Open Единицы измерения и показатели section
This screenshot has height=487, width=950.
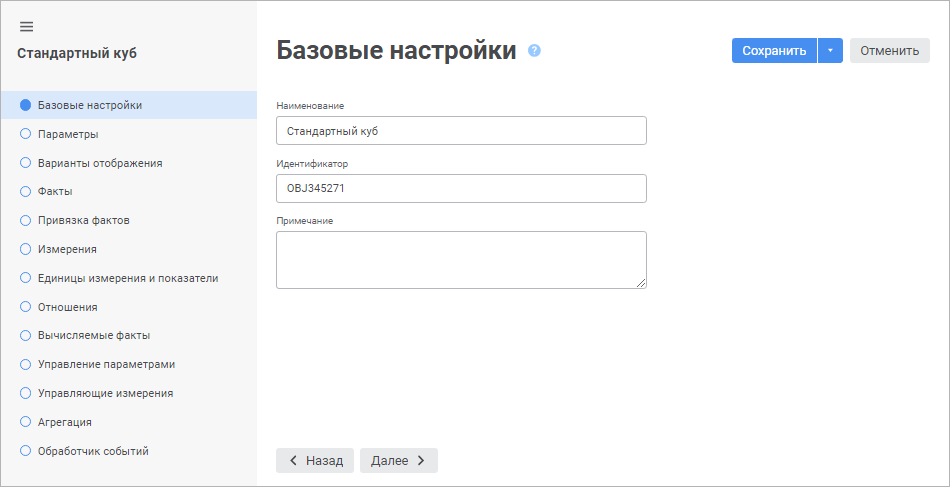pyautogui.click(x=127, y=278)
